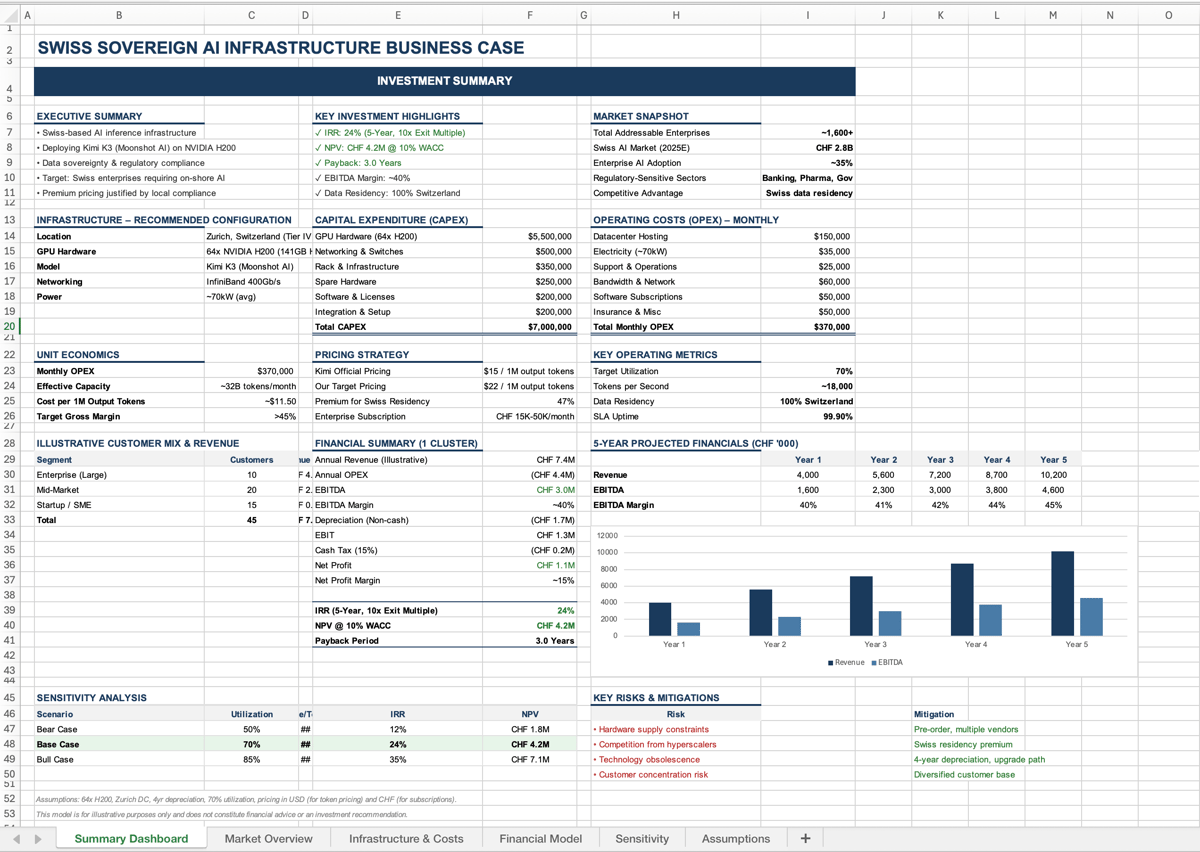Select the '~18,000' Tokens per Second cell
The width and height of the screenshot is (1200, 852).
(x=808, y=386)
